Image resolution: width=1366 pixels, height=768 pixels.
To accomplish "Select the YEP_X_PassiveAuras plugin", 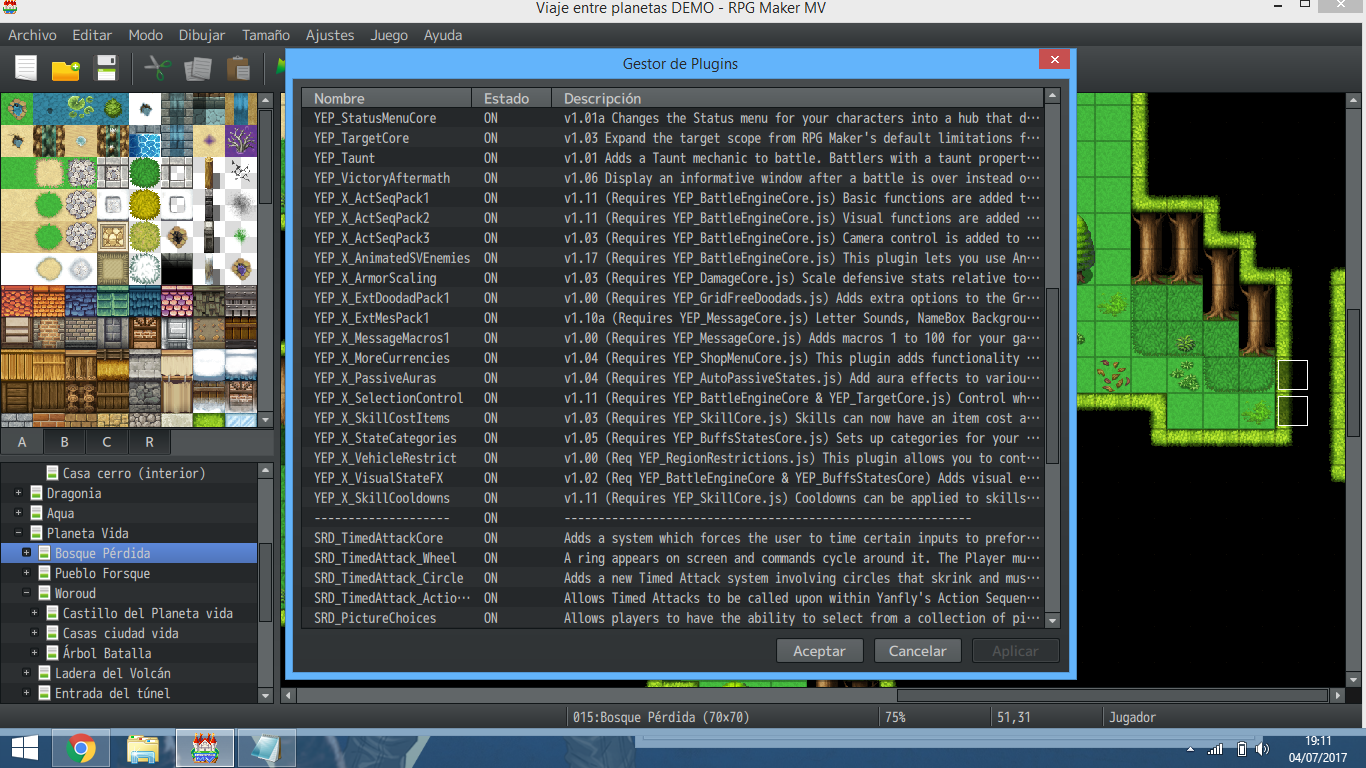I will pyautogui.click(x=673, y=378).
